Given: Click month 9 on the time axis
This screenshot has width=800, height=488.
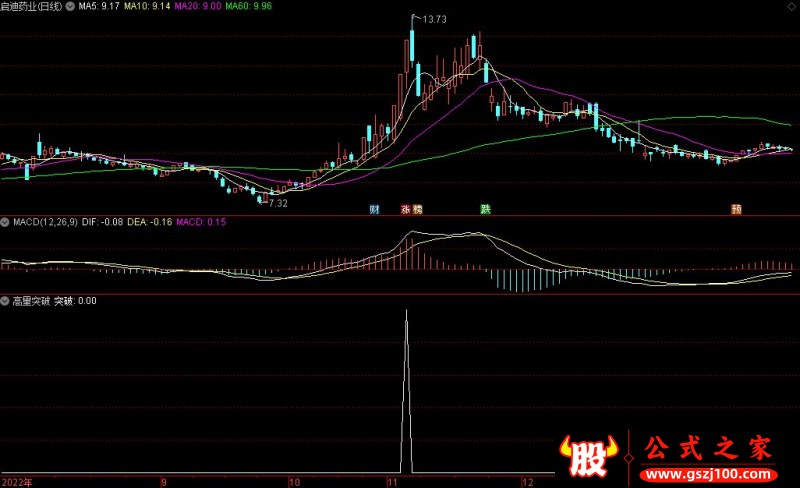Looking at the screenshot, I should [x=164, y=482].
